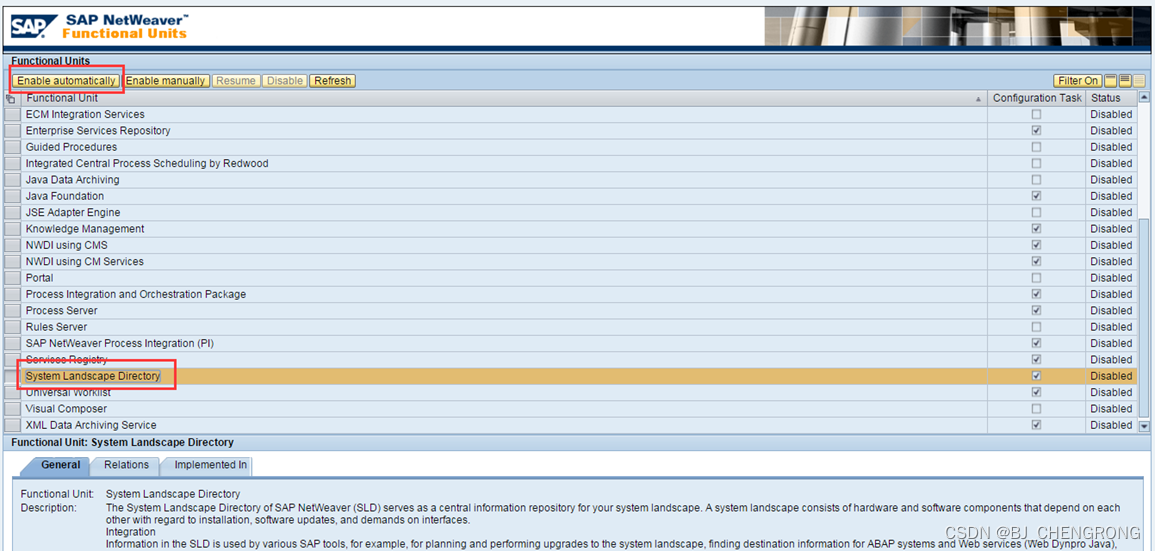Screen dimensions: 1155x551
Task: Click the table scrollbar up arrow
Action: coord(1144,97)
